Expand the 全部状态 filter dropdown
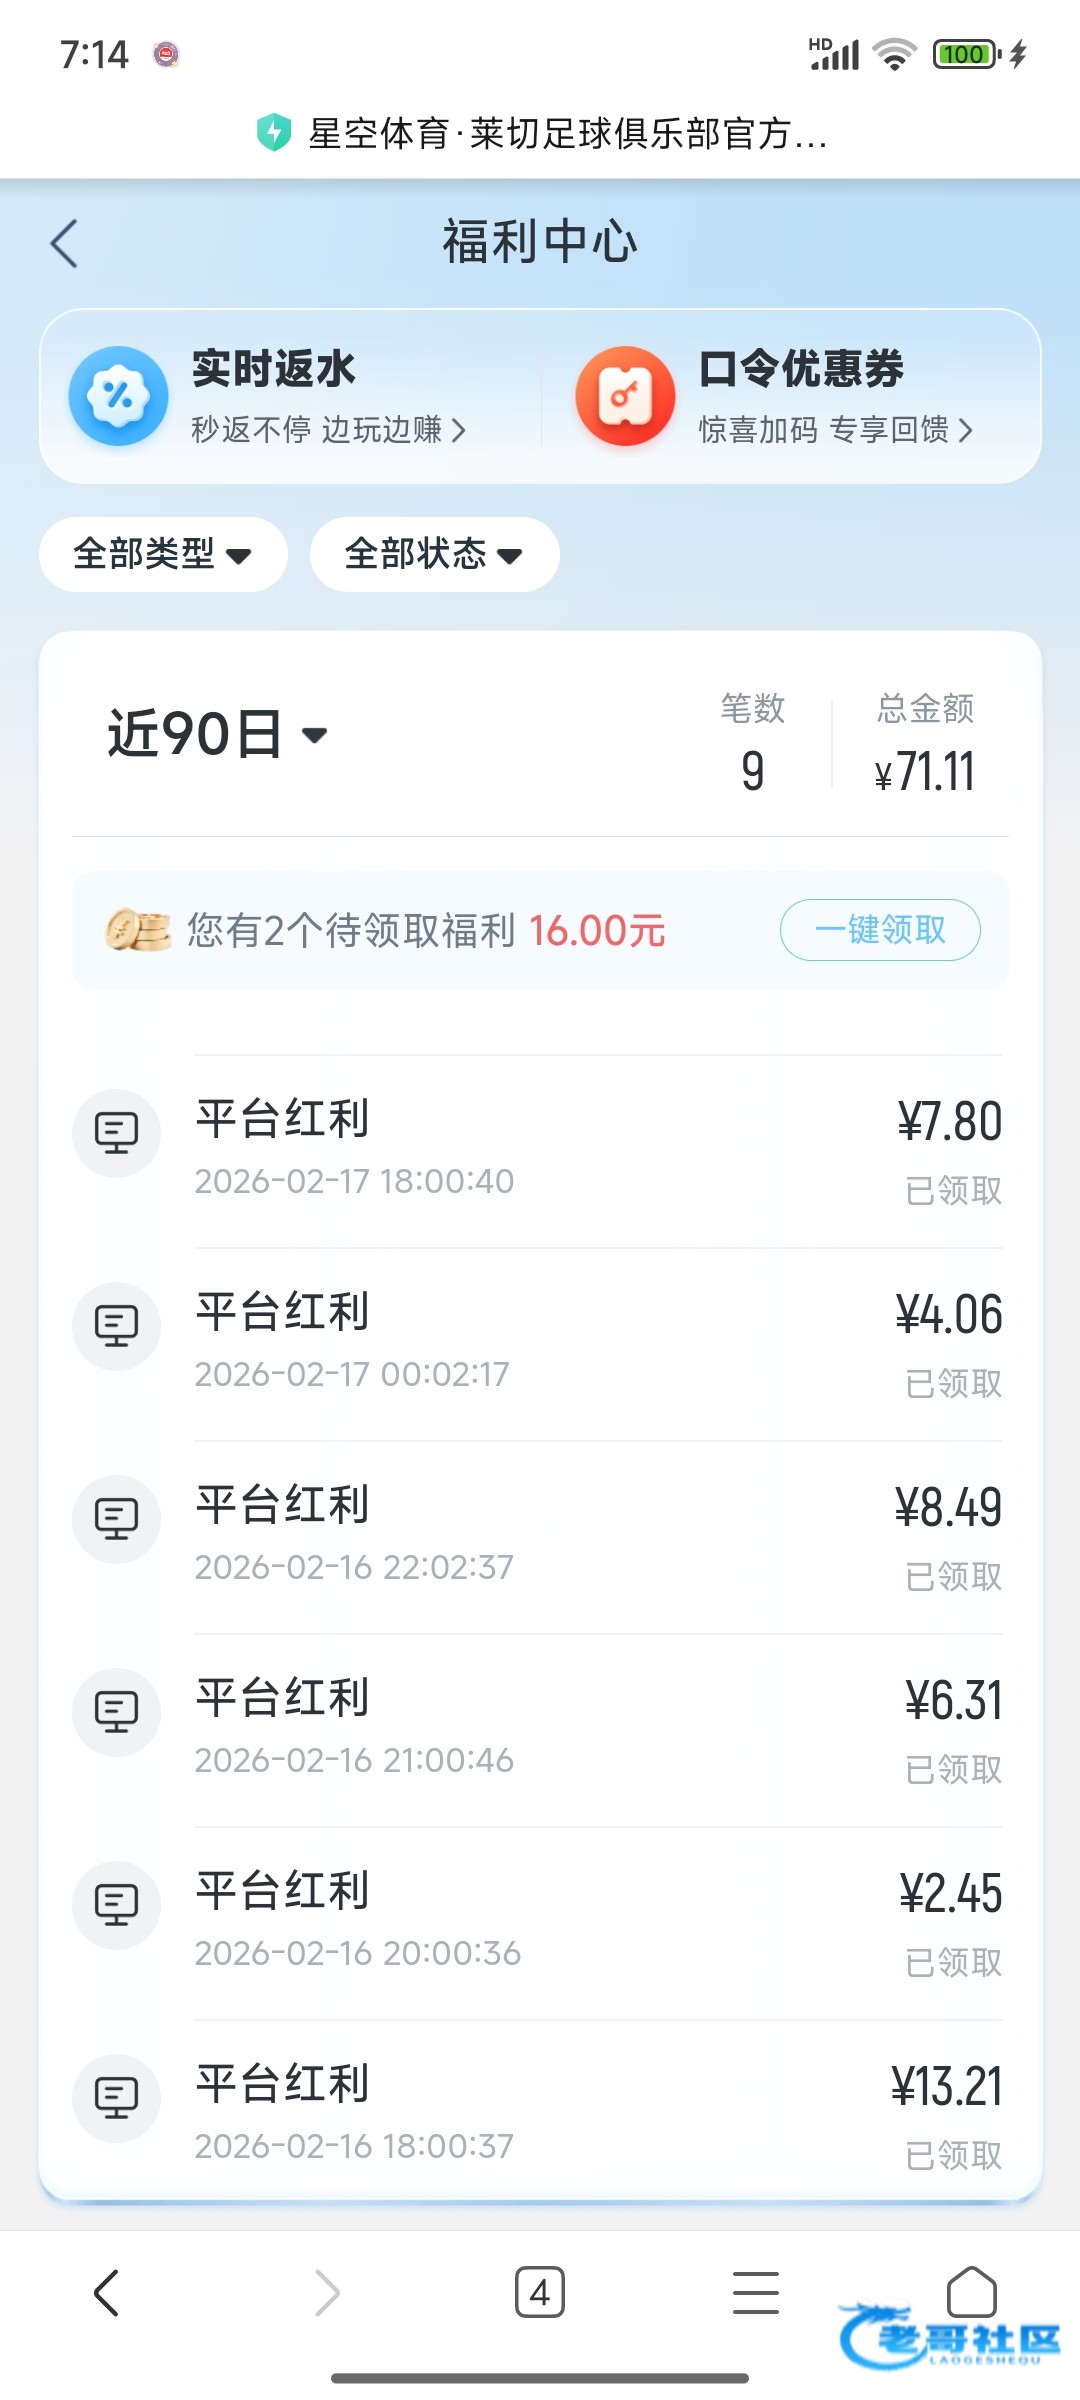This screenshot has width=1080, height=2400. (434, 554)
